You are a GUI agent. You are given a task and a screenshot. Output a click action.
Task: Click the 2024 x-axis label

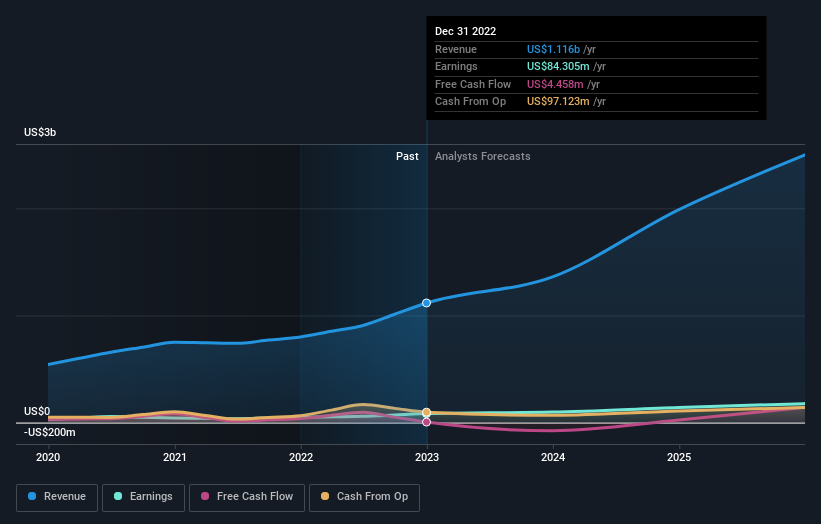[553, 458]
